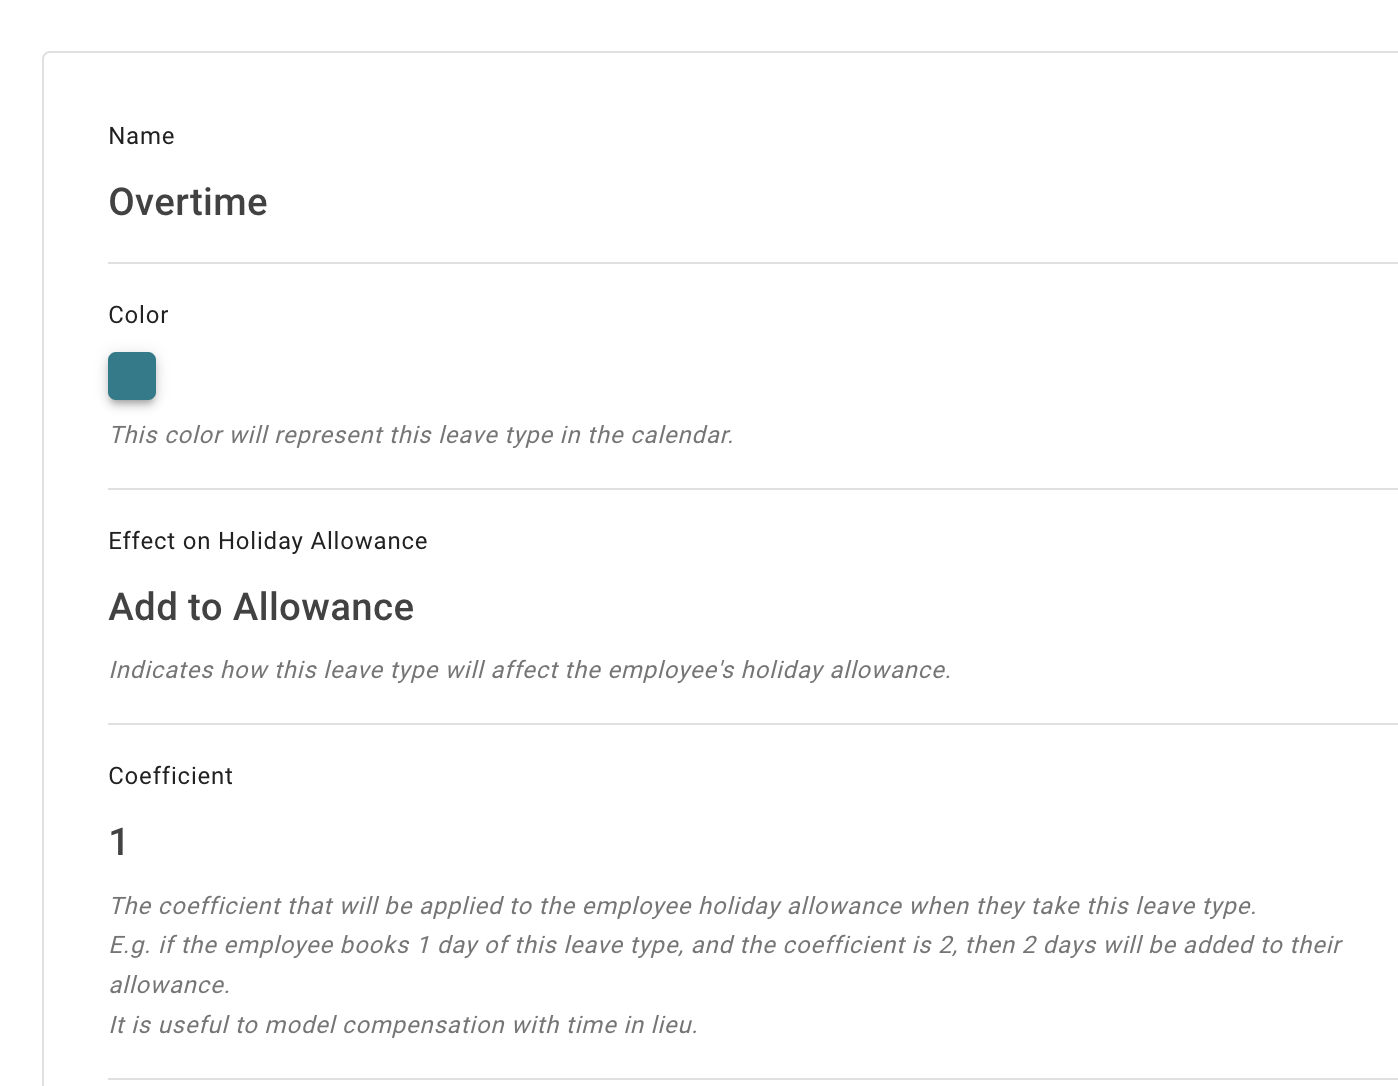Click the Coefficient value to change it
This screenshot has height=1086, width=1398.
[119, 843]
